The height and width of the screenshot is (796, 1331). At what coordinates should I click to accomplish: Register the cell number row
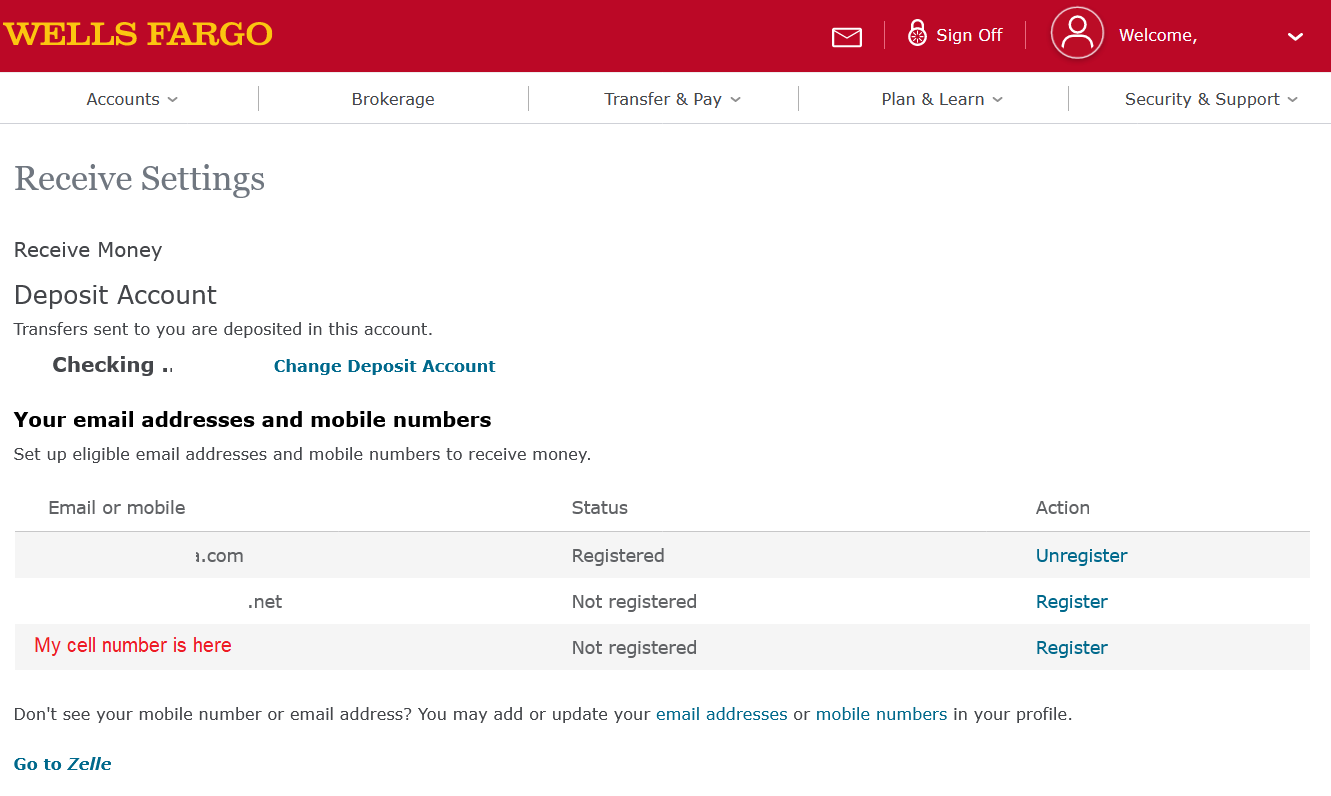pos(1071,648)
